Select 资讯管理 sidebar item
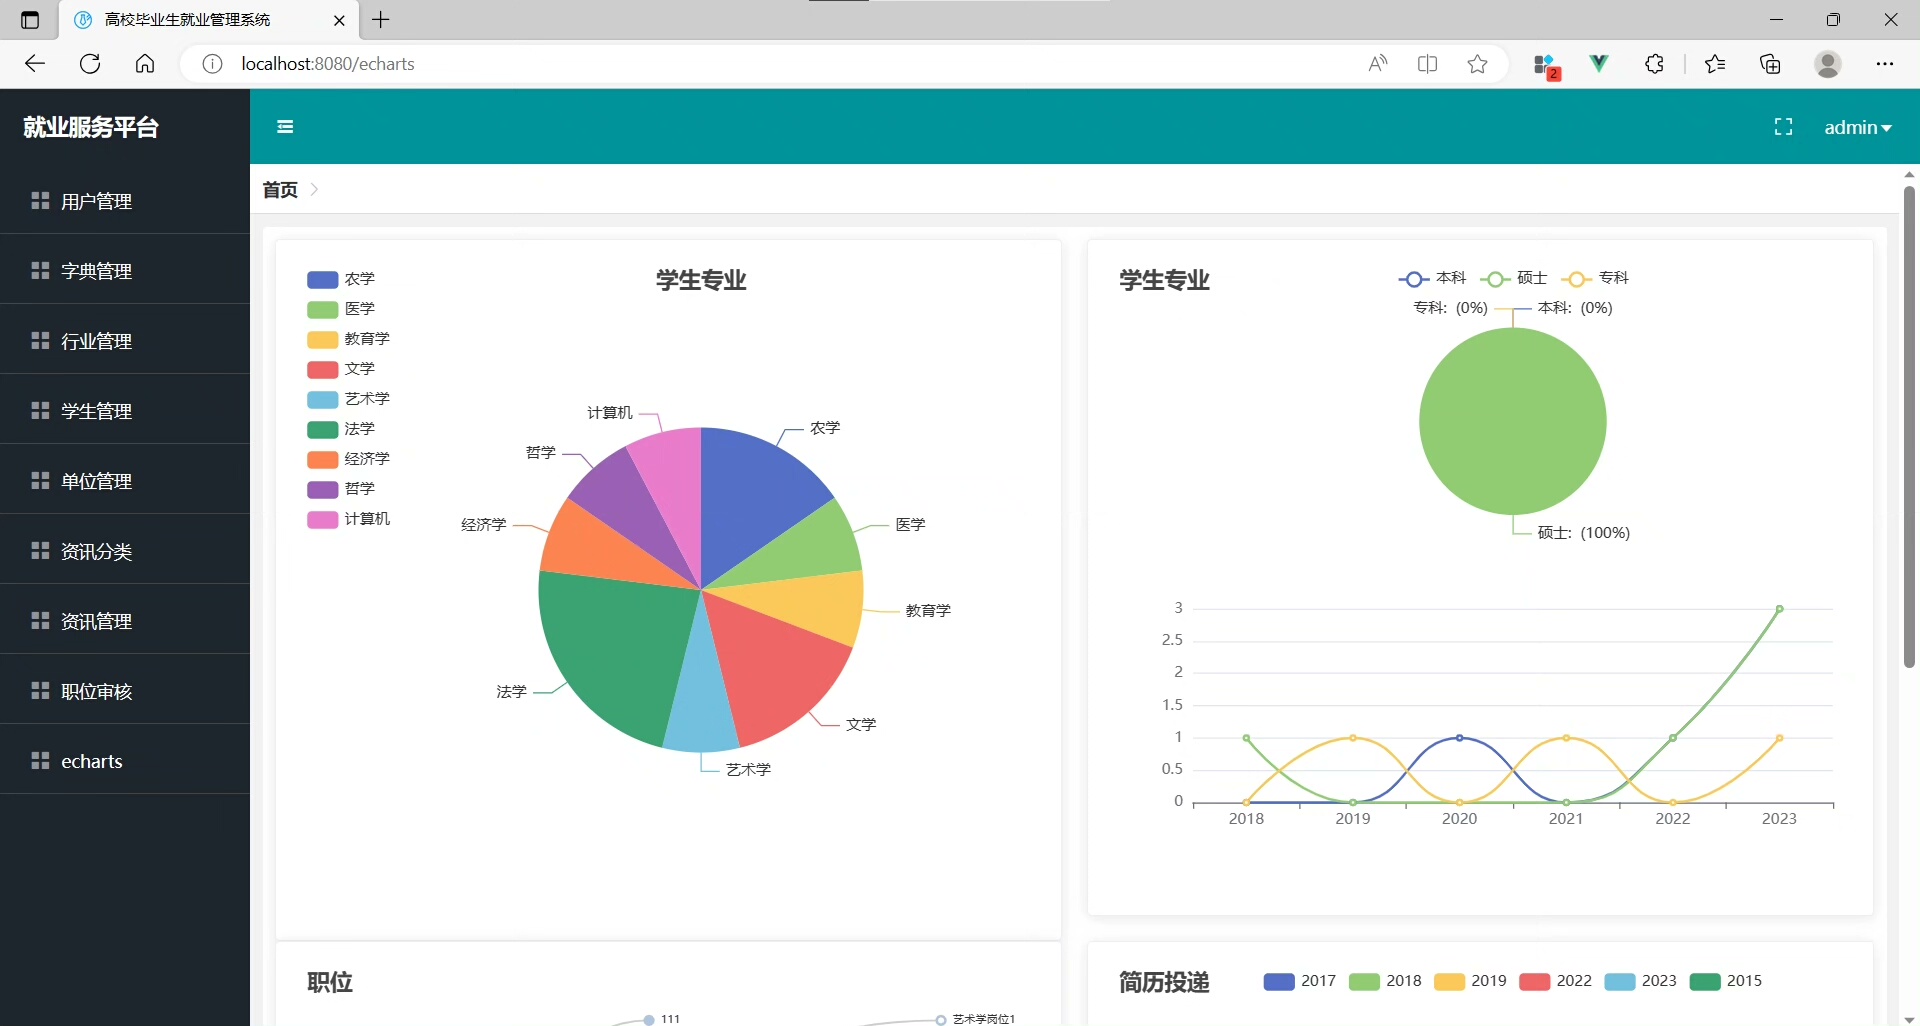 [x=125, y=621]
